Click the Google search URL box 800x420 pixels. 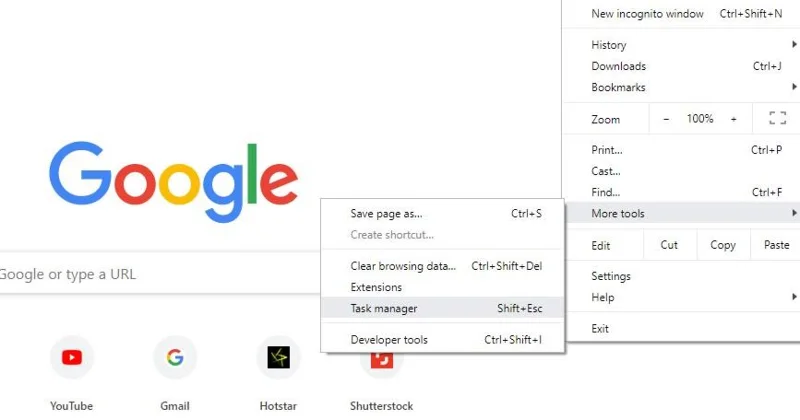pos(160,274)
